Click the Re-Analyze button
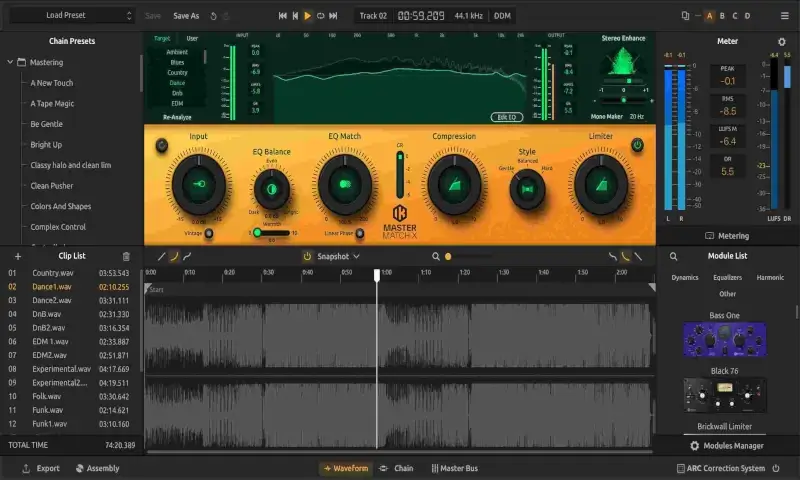The image size is (800, 480). point(177,117)
